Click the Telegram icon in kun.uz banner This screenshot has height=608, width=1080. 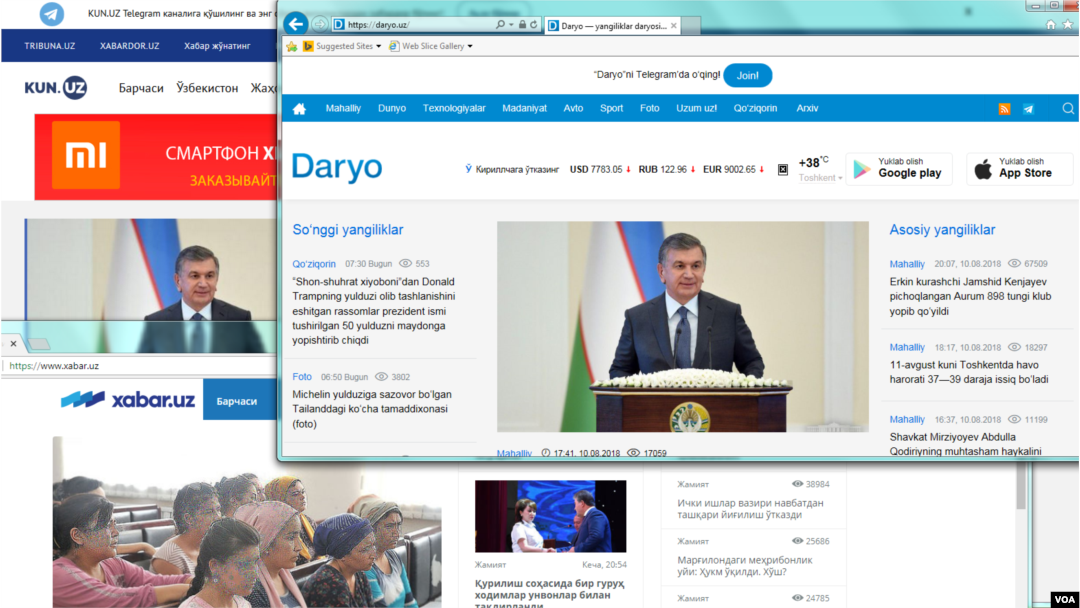tap(51, 13)
